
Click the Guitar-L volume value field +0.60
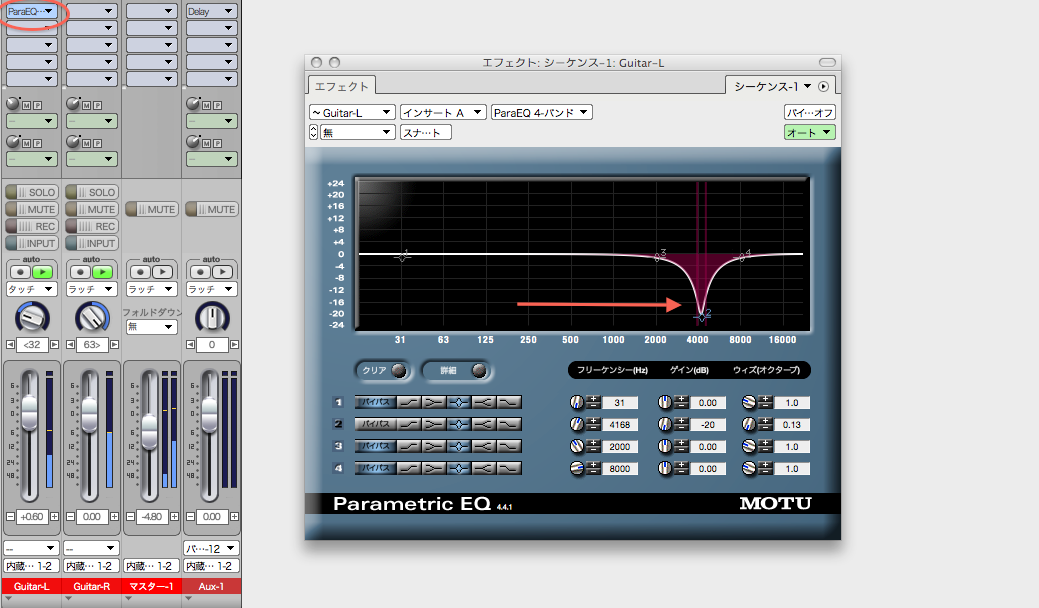32,517
